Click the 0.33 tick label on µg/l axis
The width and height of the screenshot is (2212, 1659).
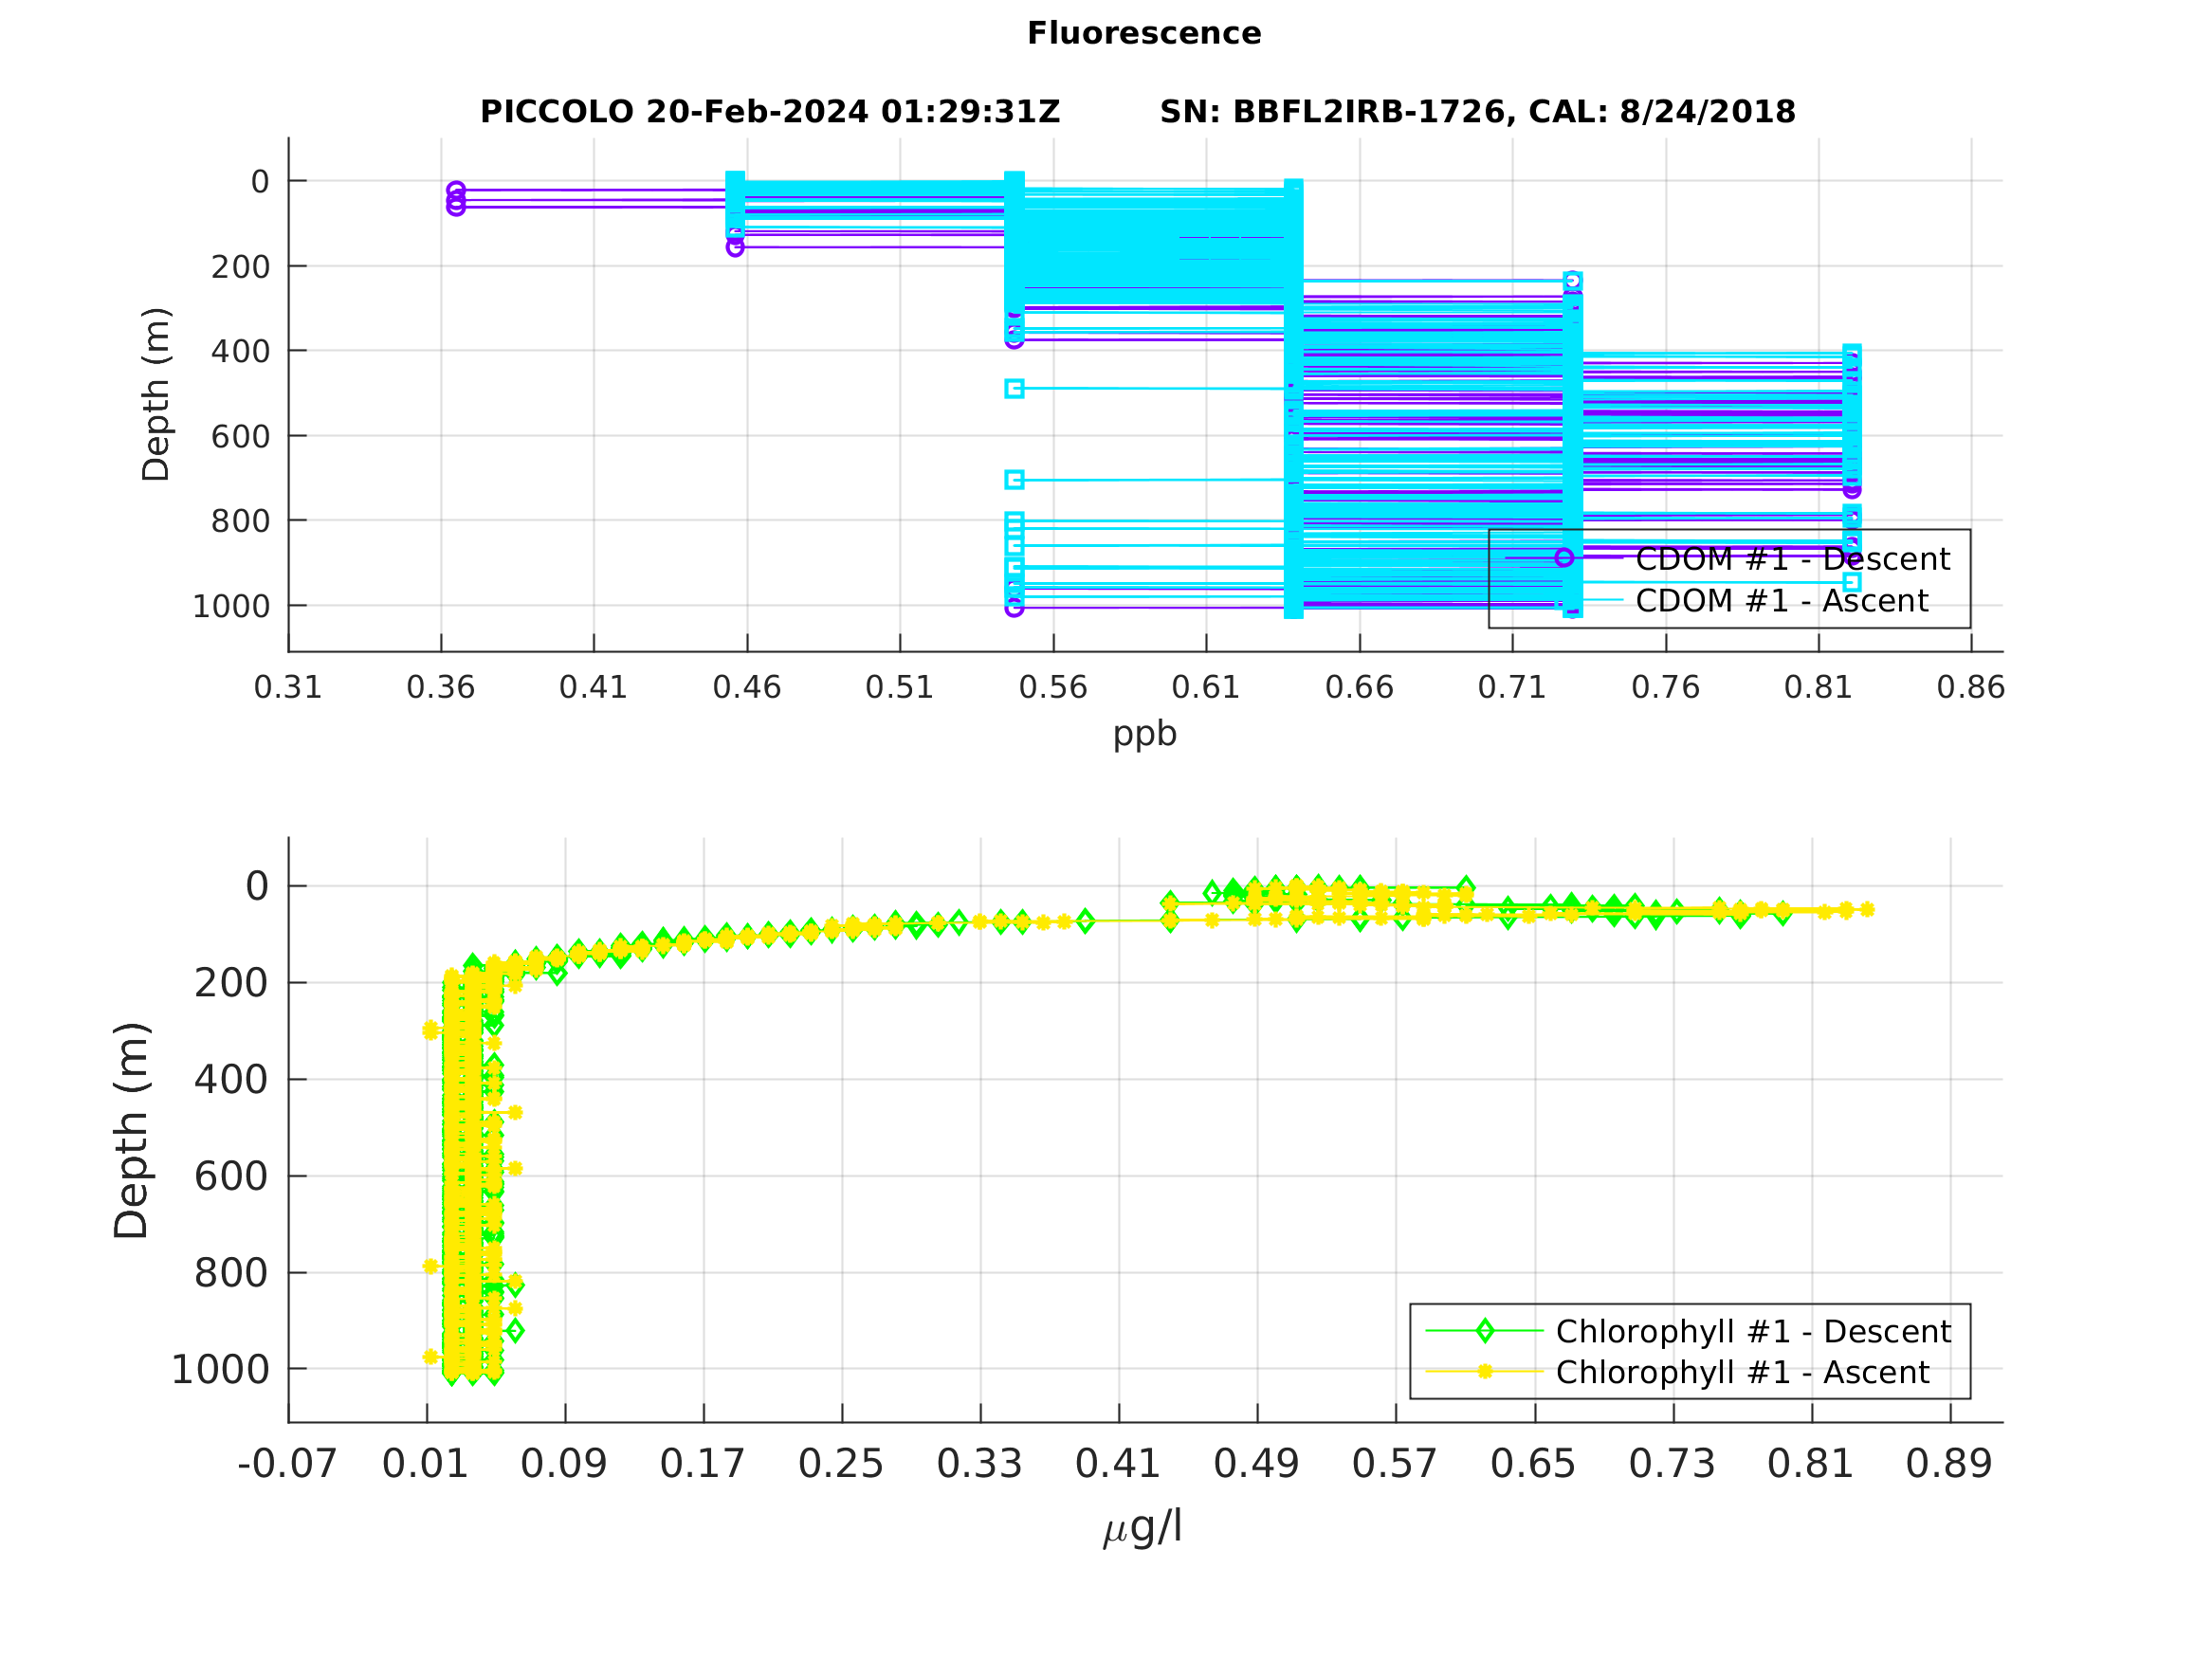tap(980, 1463)
